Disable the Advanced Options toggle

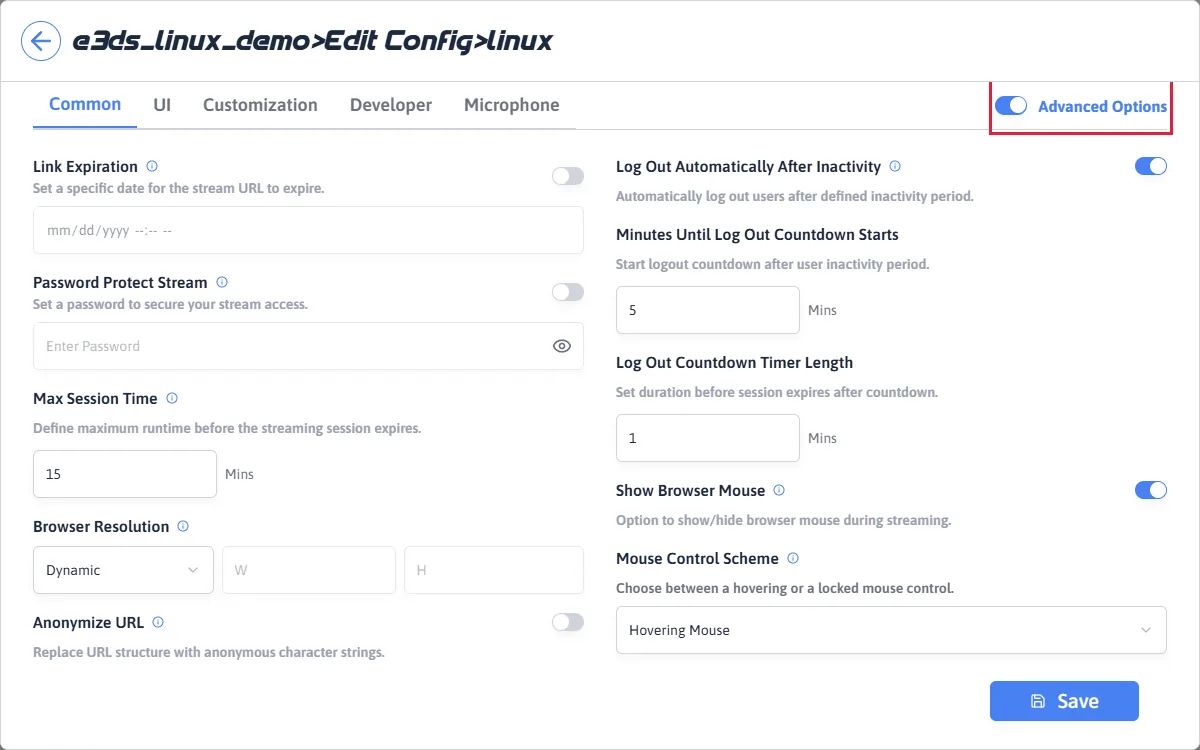tap(1011, 106)
